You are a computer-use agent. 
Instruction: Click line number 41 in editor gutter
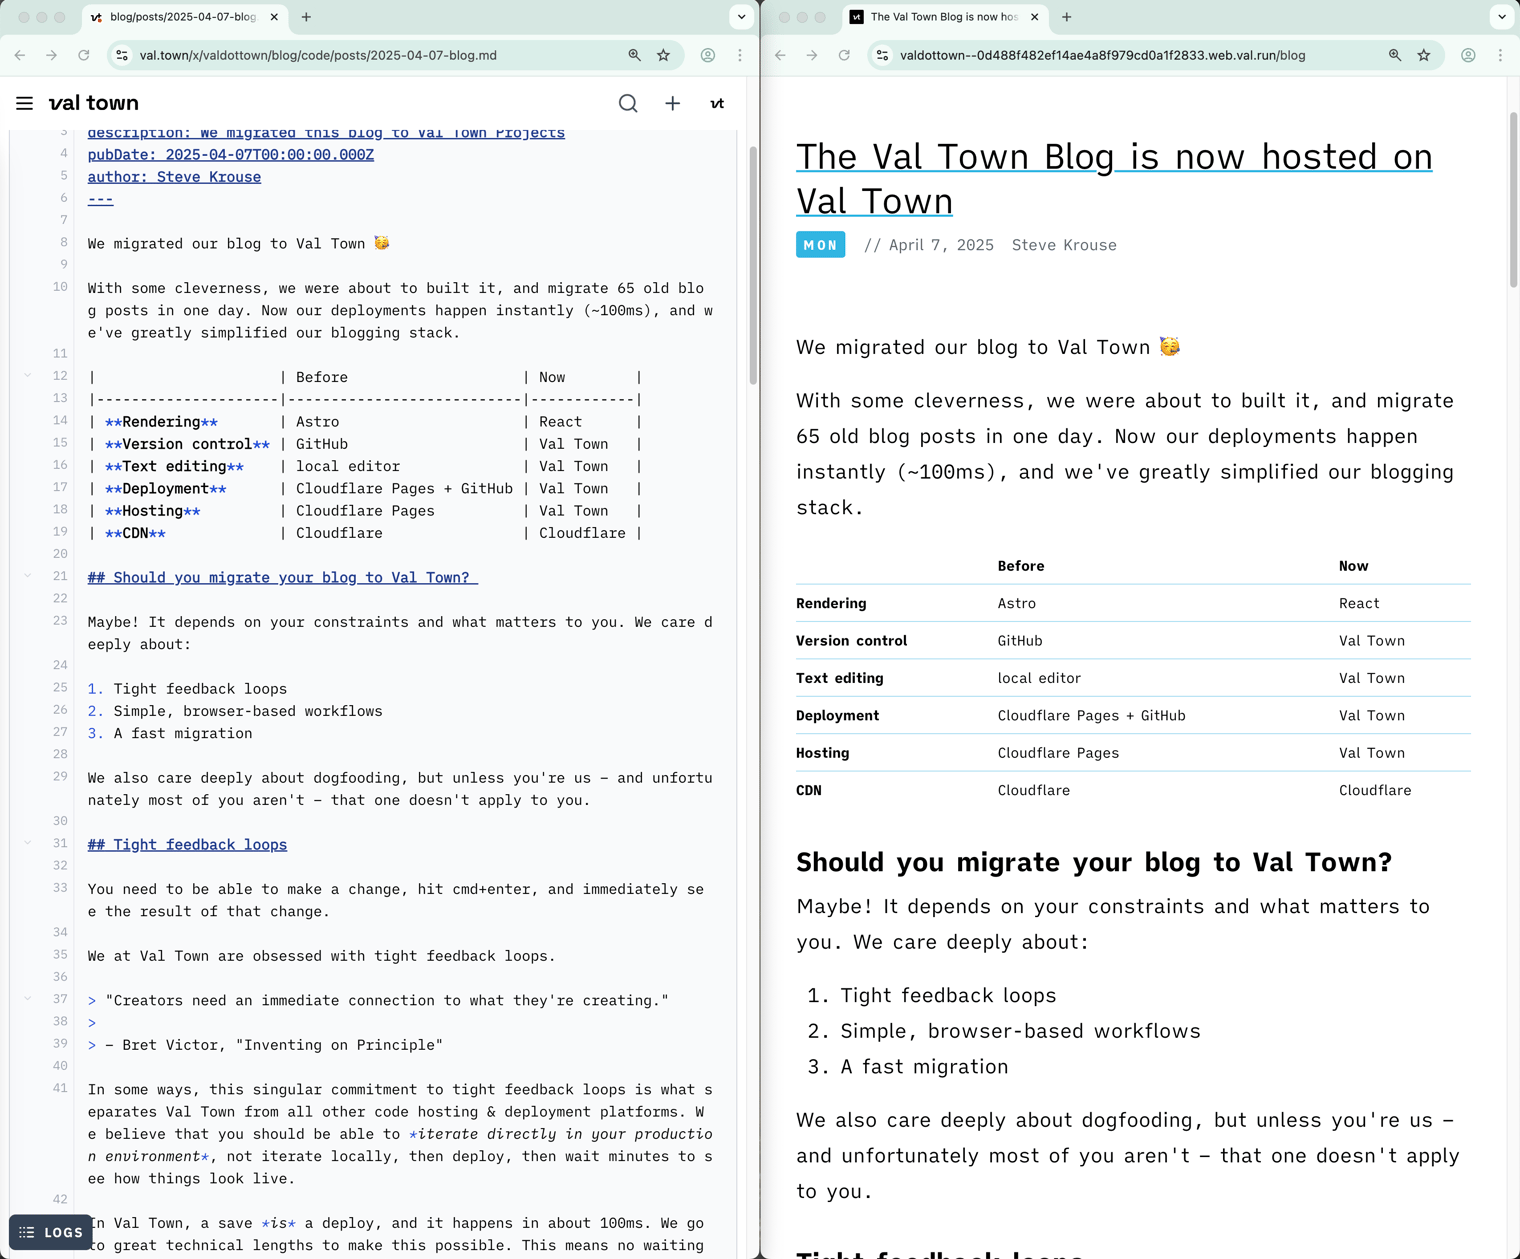pos(60,1088)
